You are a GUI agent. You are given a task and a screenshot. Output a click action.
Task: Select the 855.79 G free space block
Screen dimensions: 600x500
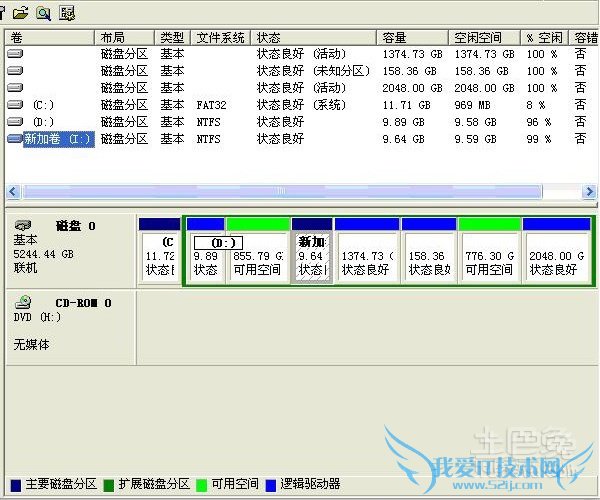[x=258, y=251]
